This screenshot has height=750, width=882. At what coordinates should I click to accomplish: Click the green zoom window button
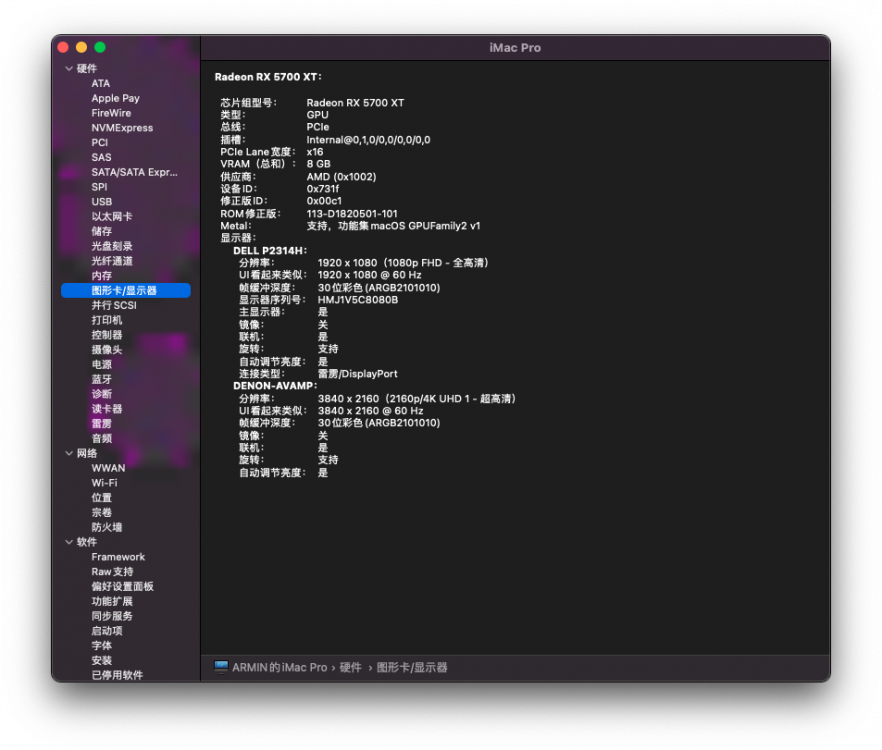click(x=100, y=47)
